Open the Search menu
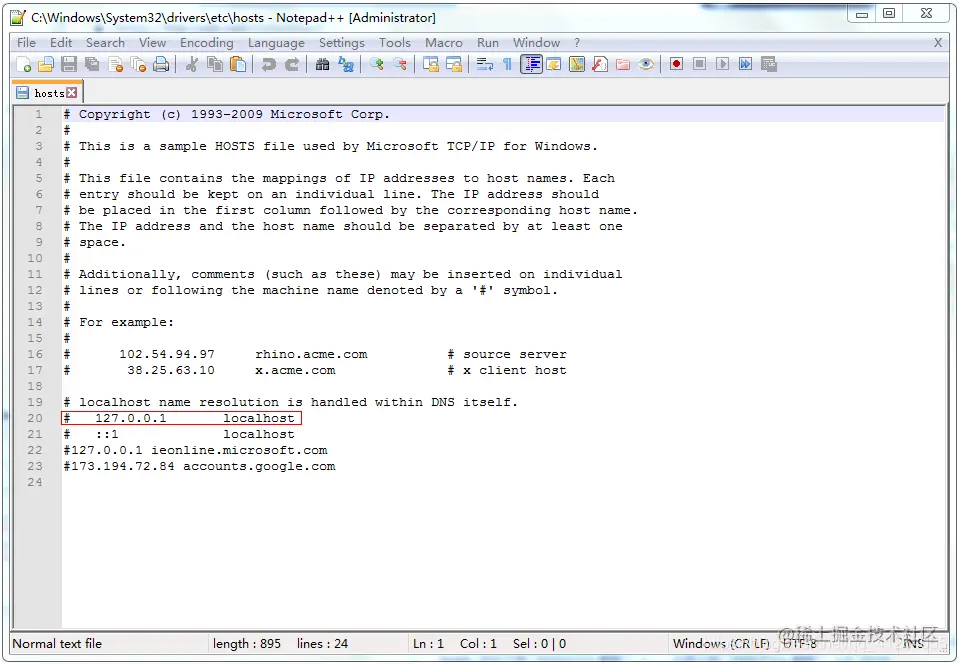This screenshot has height=664, width=958. pos(105,43)
